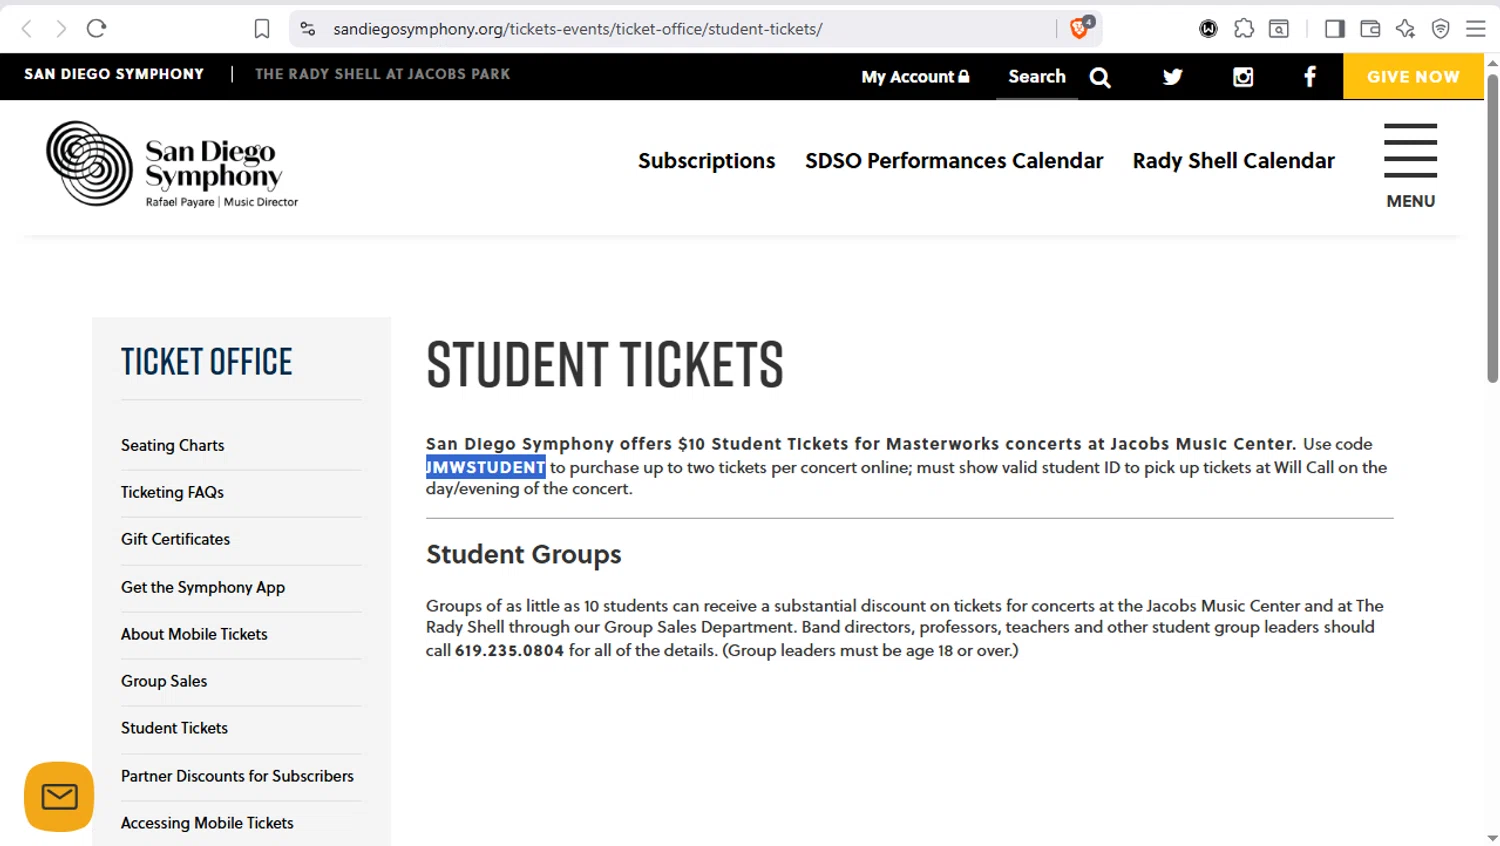
Task: Open Seating Charts sidebar link
Action: tap(172, 445)
